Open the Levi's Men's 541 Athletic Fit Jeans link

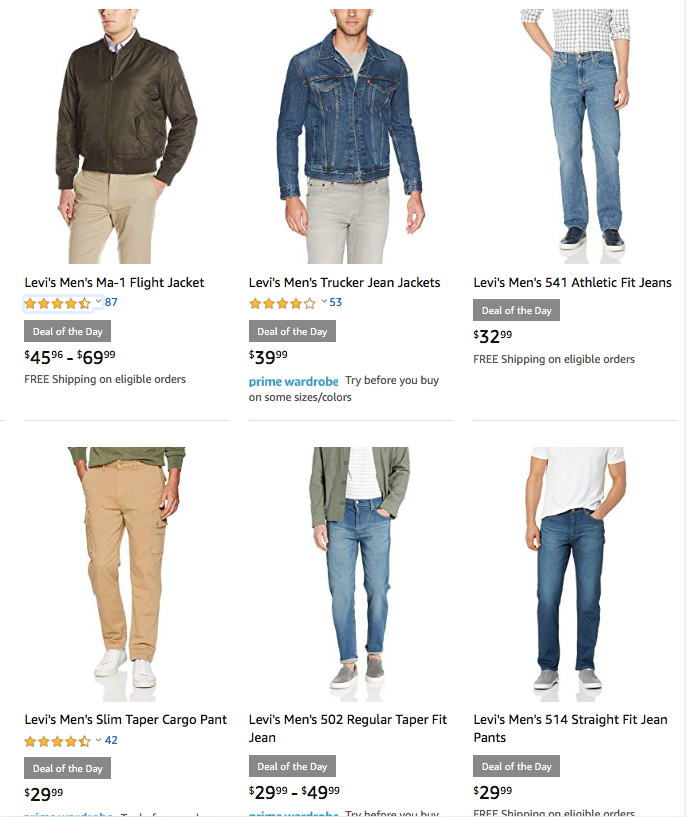(x=572, y=283)
